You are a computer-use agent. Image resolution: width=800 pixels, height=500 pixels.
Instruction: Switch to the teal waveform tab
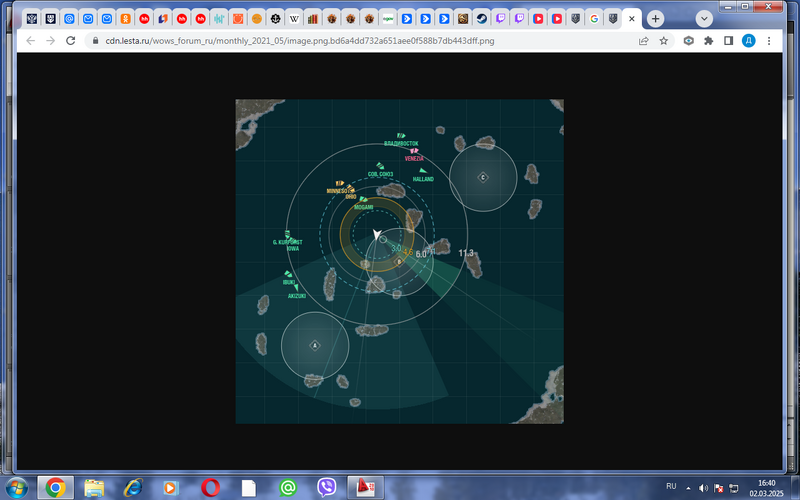coord(219,19)
